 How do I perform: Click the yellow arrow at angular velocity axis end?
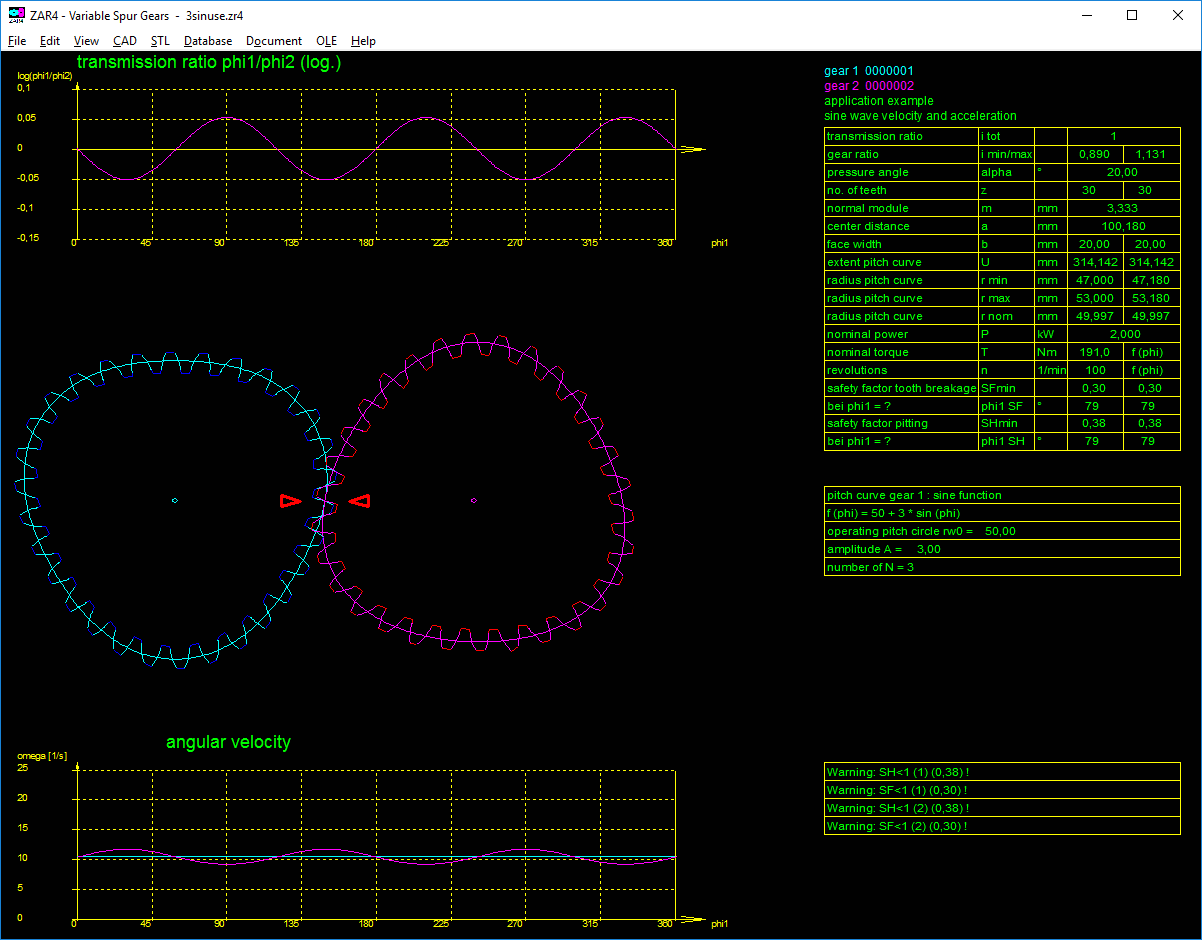(x=693, y=919)
